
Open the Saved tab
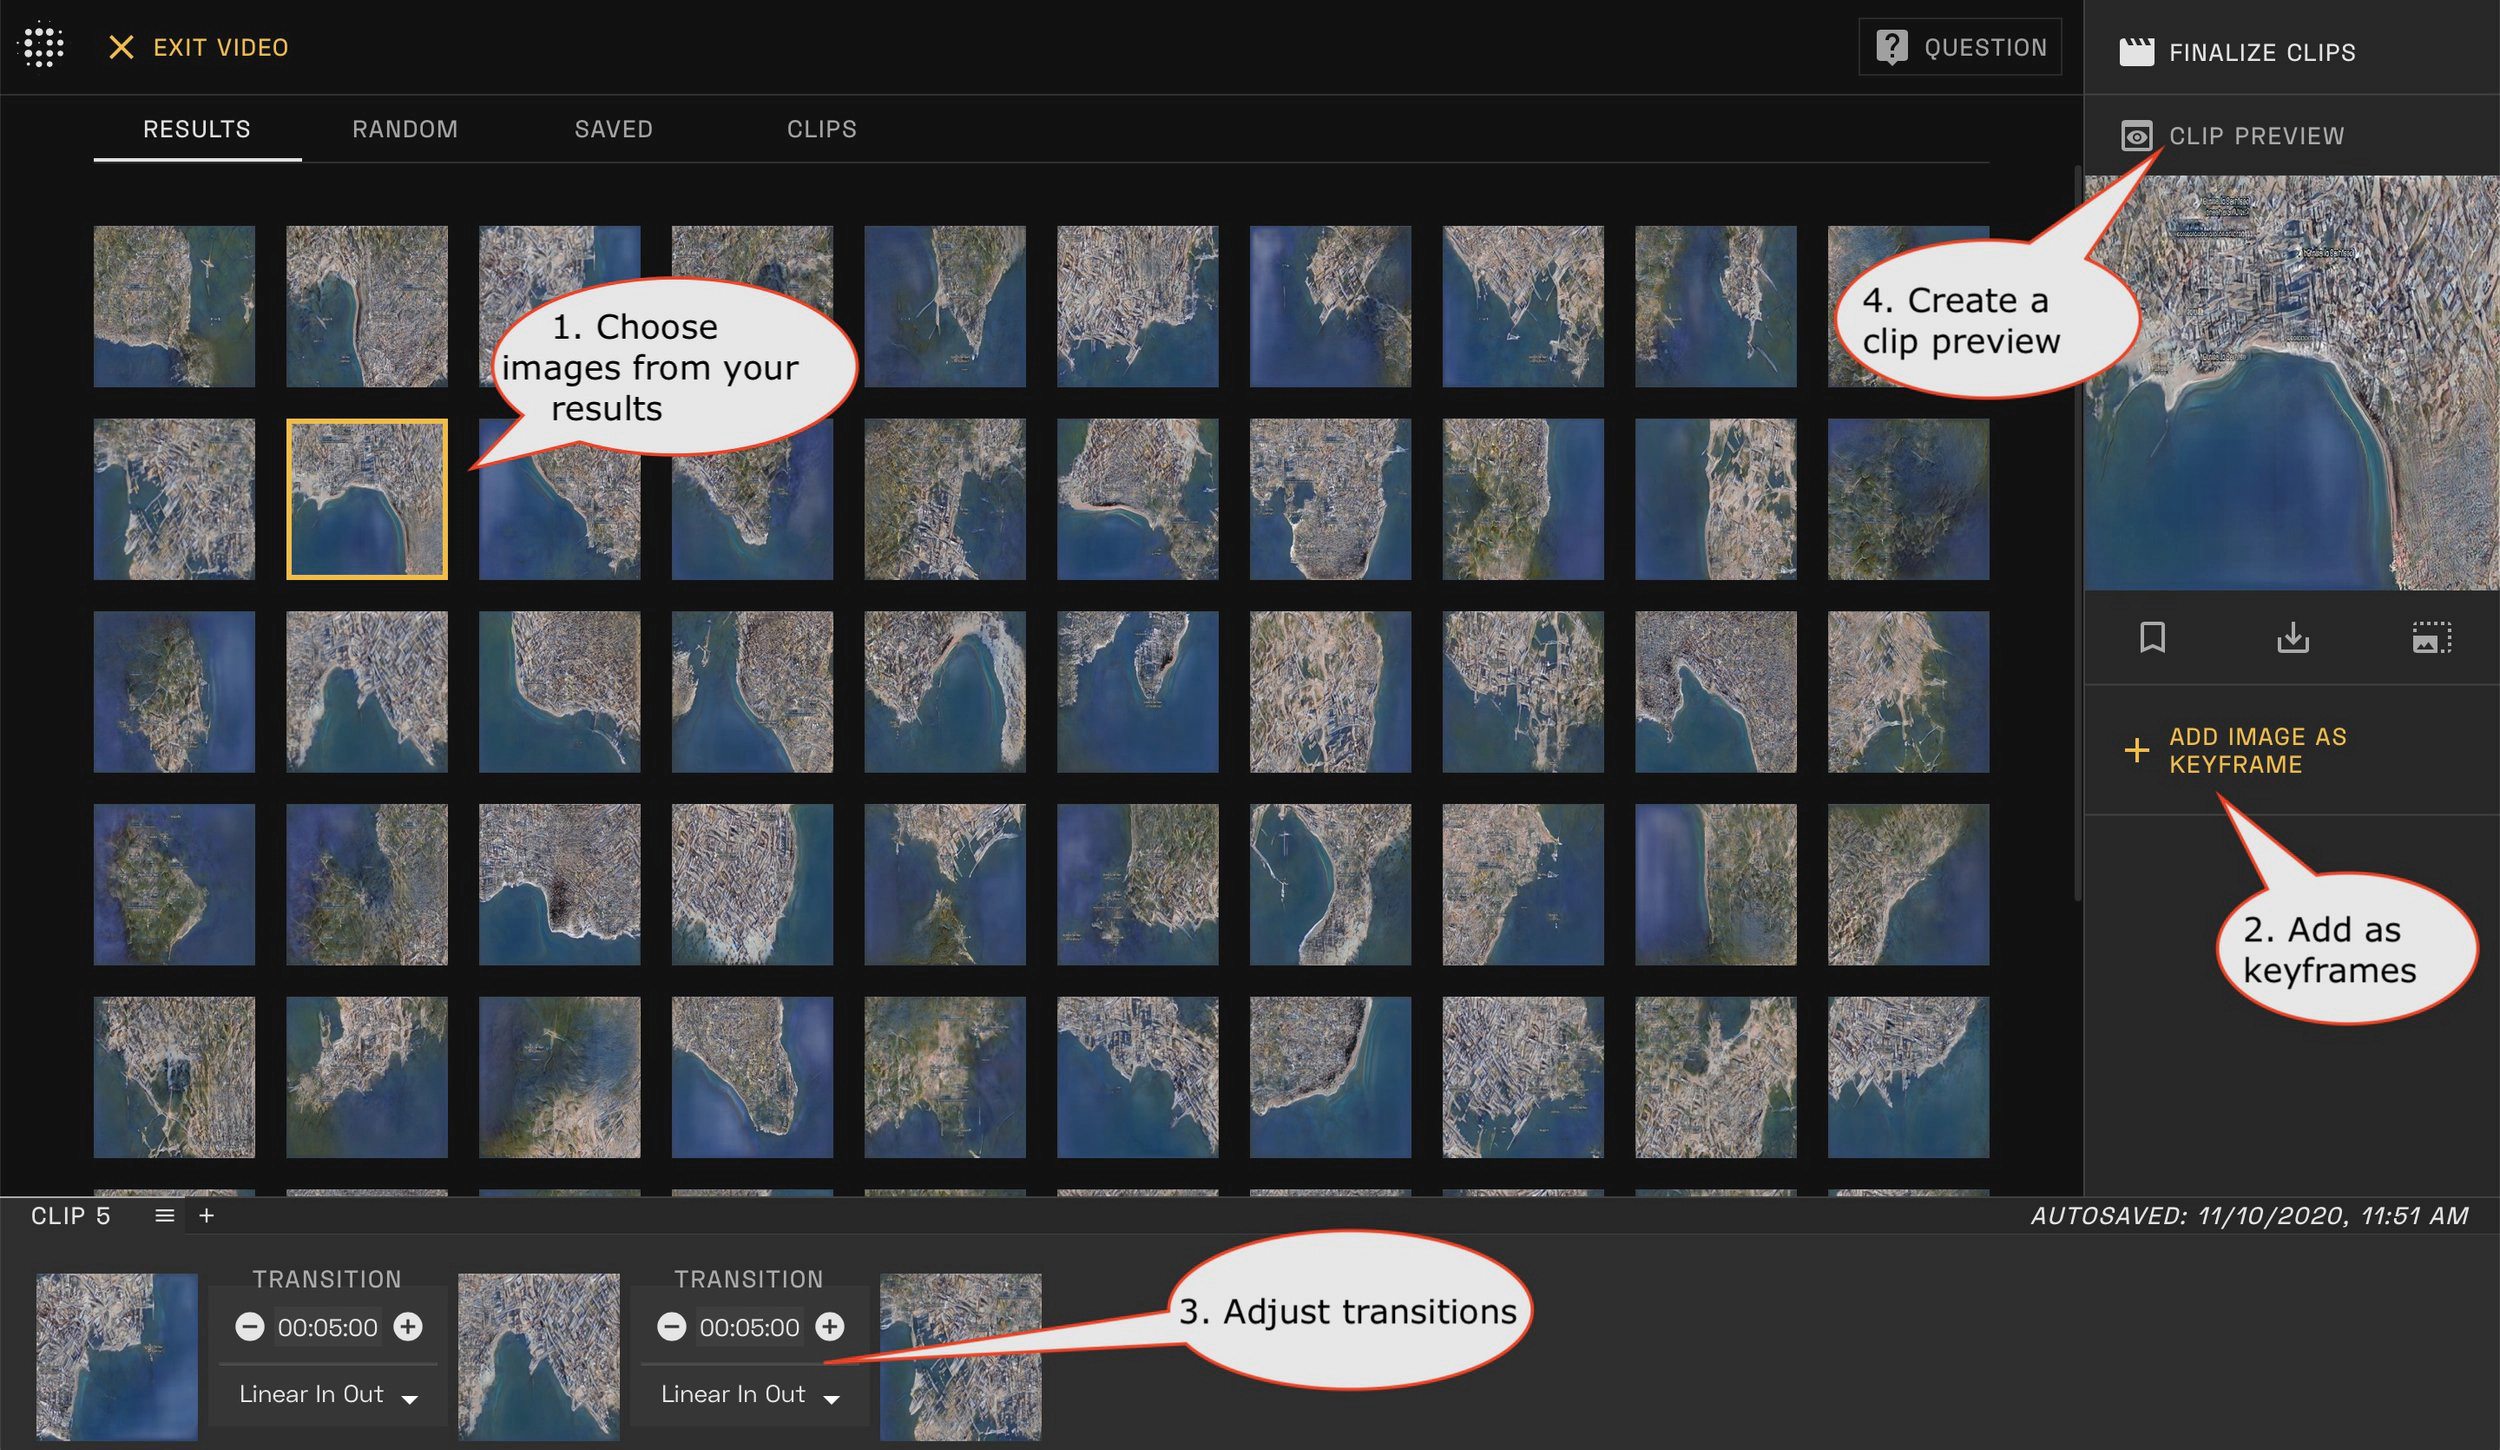(613, 128)
